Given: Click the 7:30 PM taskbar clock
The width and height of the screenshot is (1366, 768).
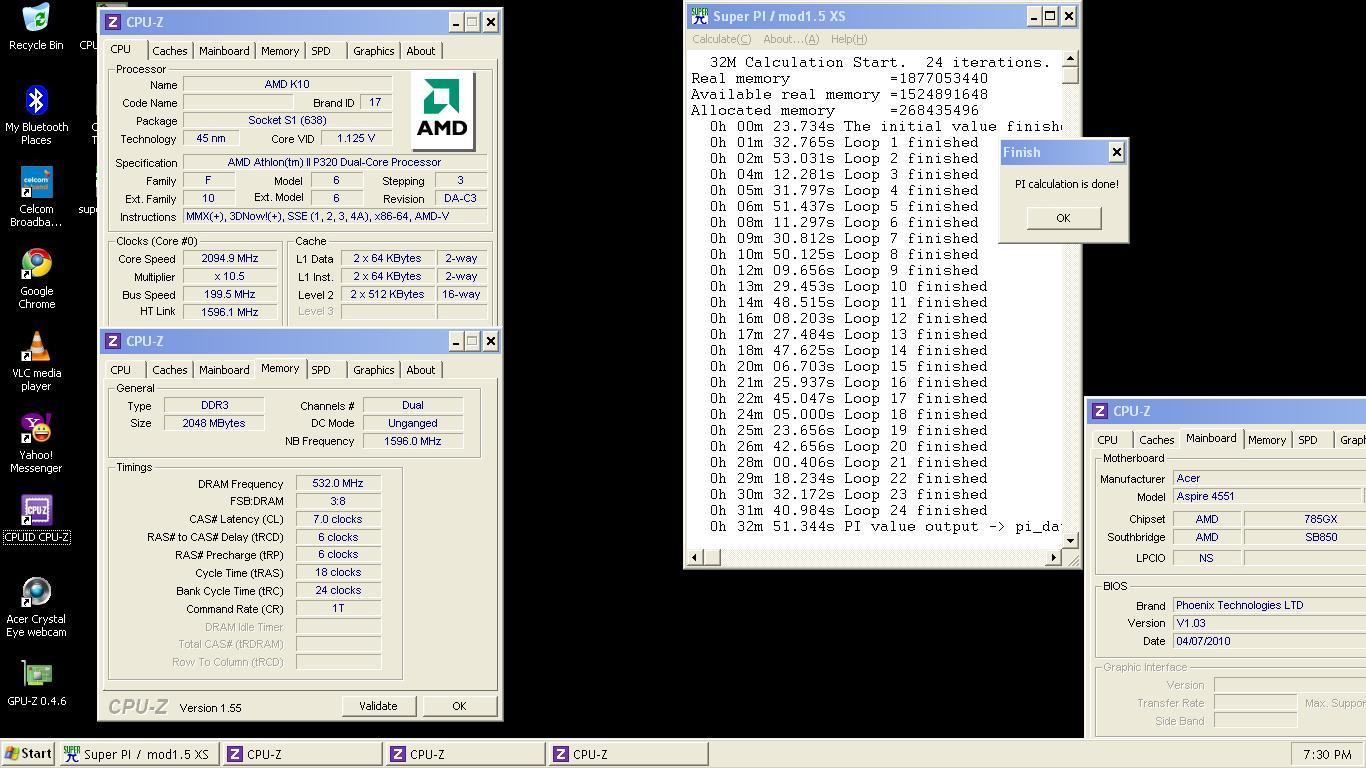Looking at the screenshot, I should pyautogui.click(x=1327, y=755).
